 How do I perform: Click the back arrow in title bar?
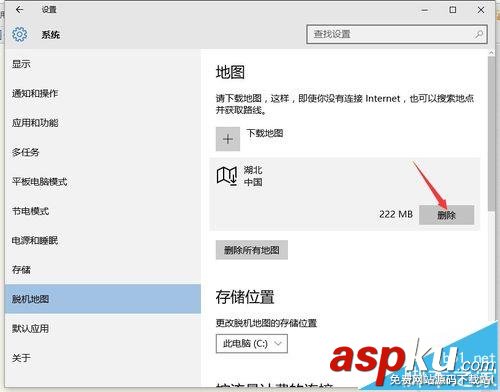(x=19, y=10)
